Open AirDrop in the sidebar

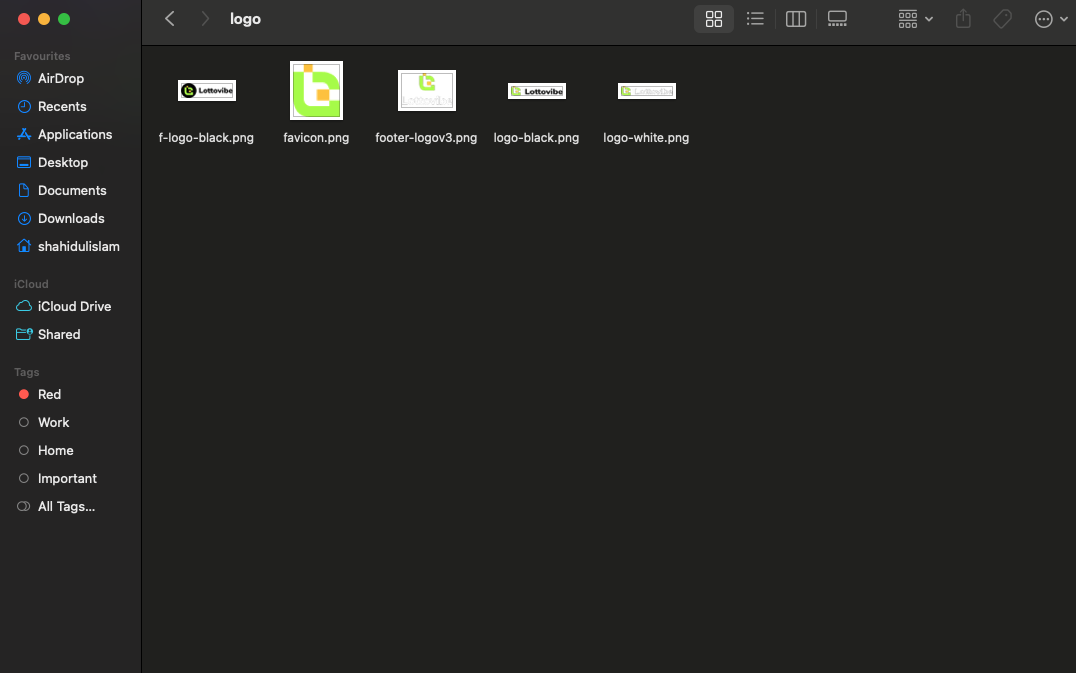[x=60, y=78]
